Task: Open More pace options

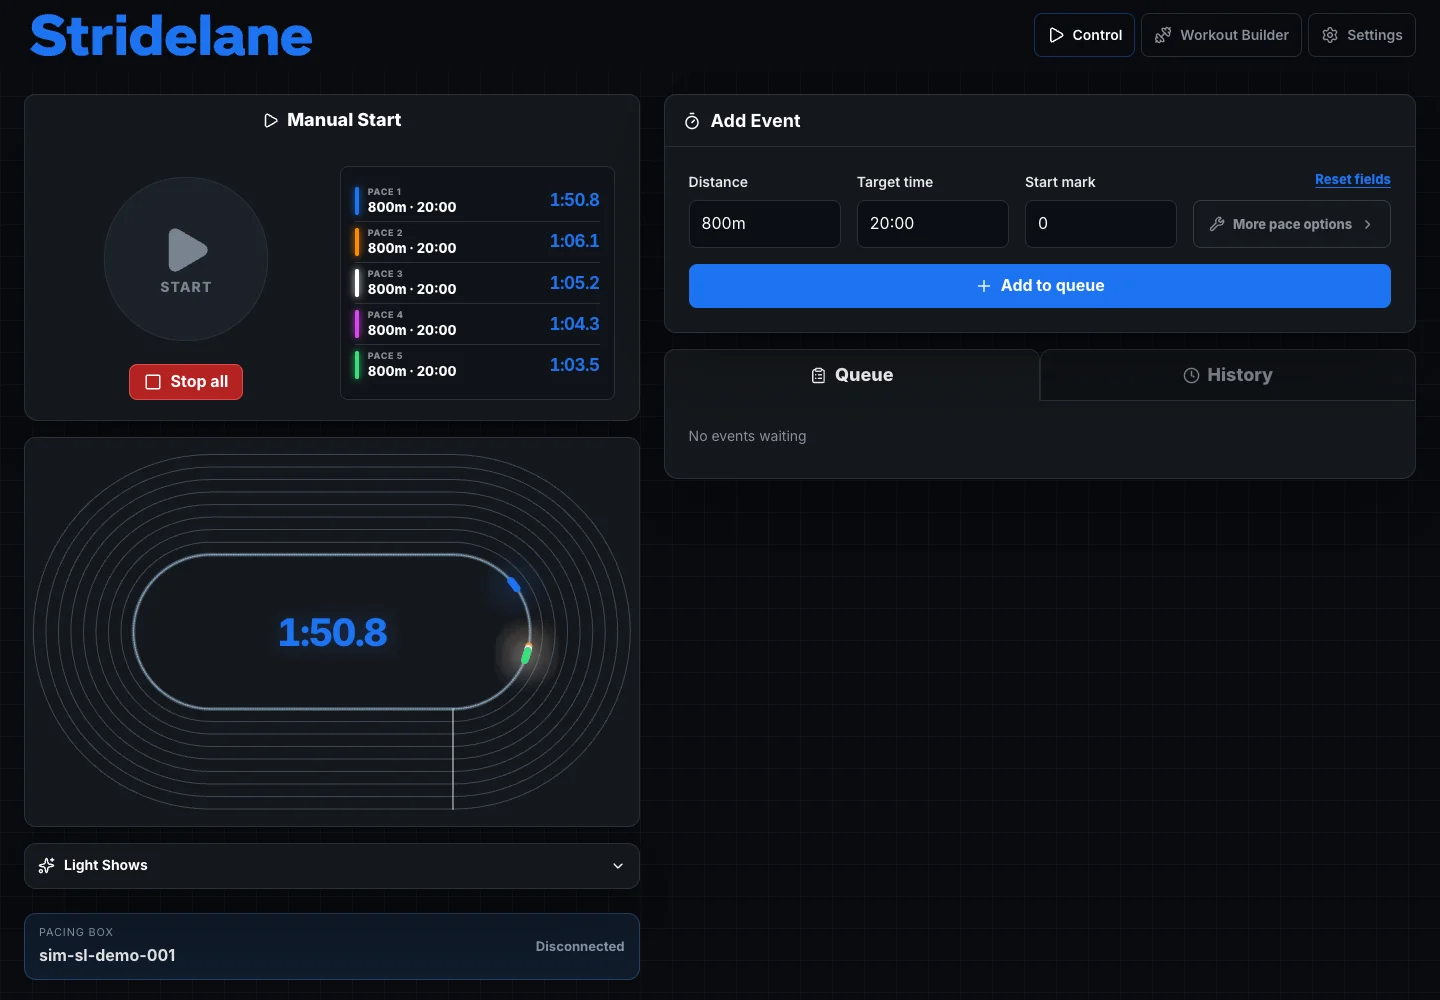Action: (1292, 224)
